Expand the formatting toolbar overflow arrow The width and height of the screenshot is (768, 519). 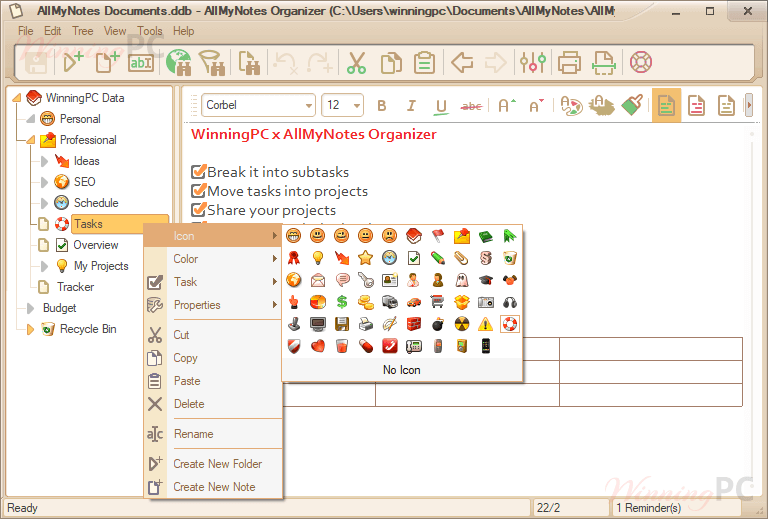point(748,105)
